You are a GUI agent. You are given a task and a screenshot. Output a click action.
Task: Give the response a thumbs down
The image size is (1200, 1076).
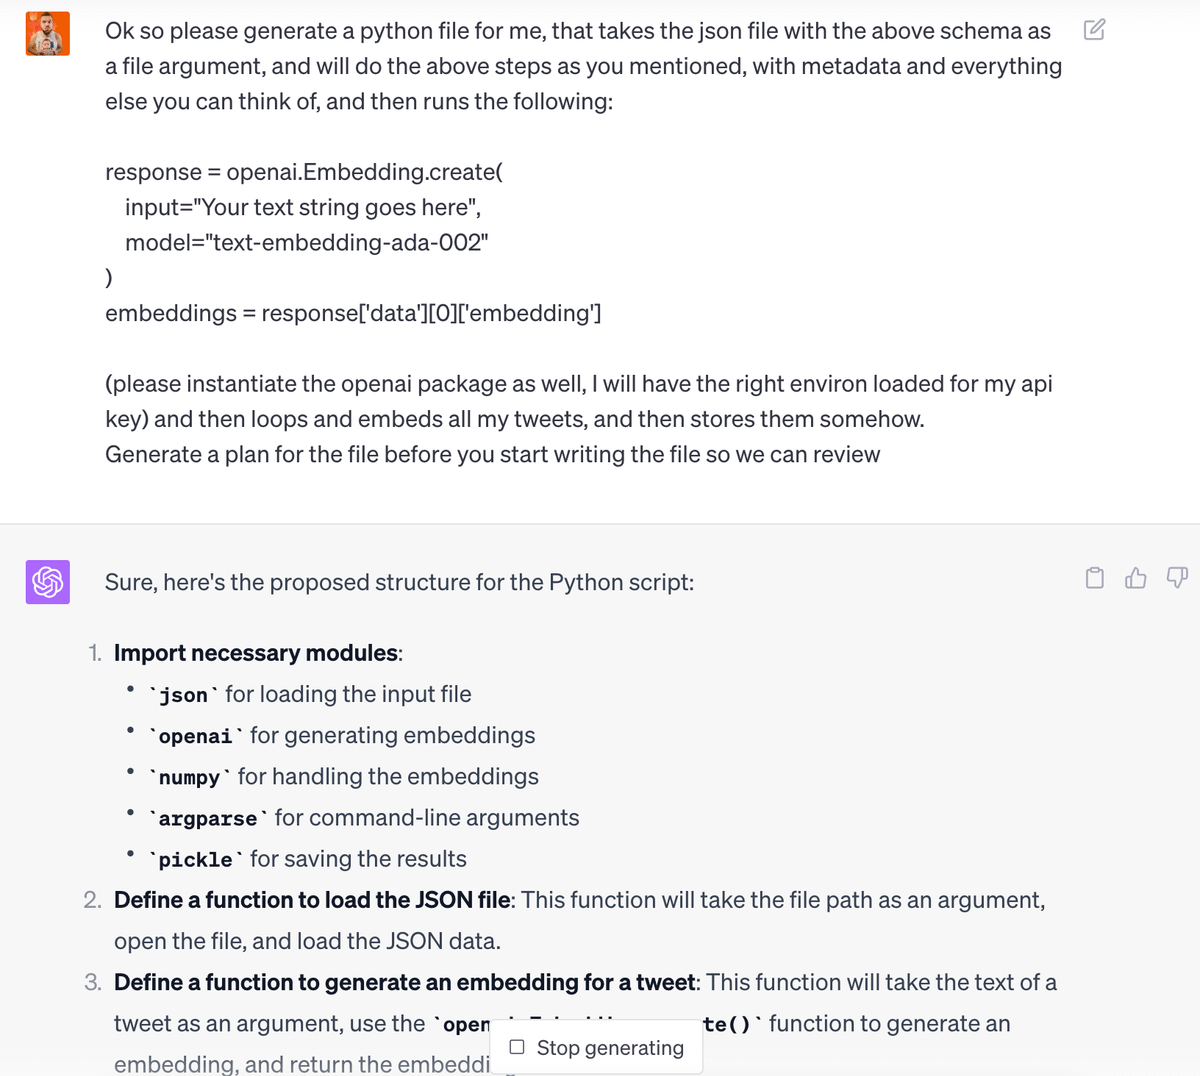[1177, 578]
